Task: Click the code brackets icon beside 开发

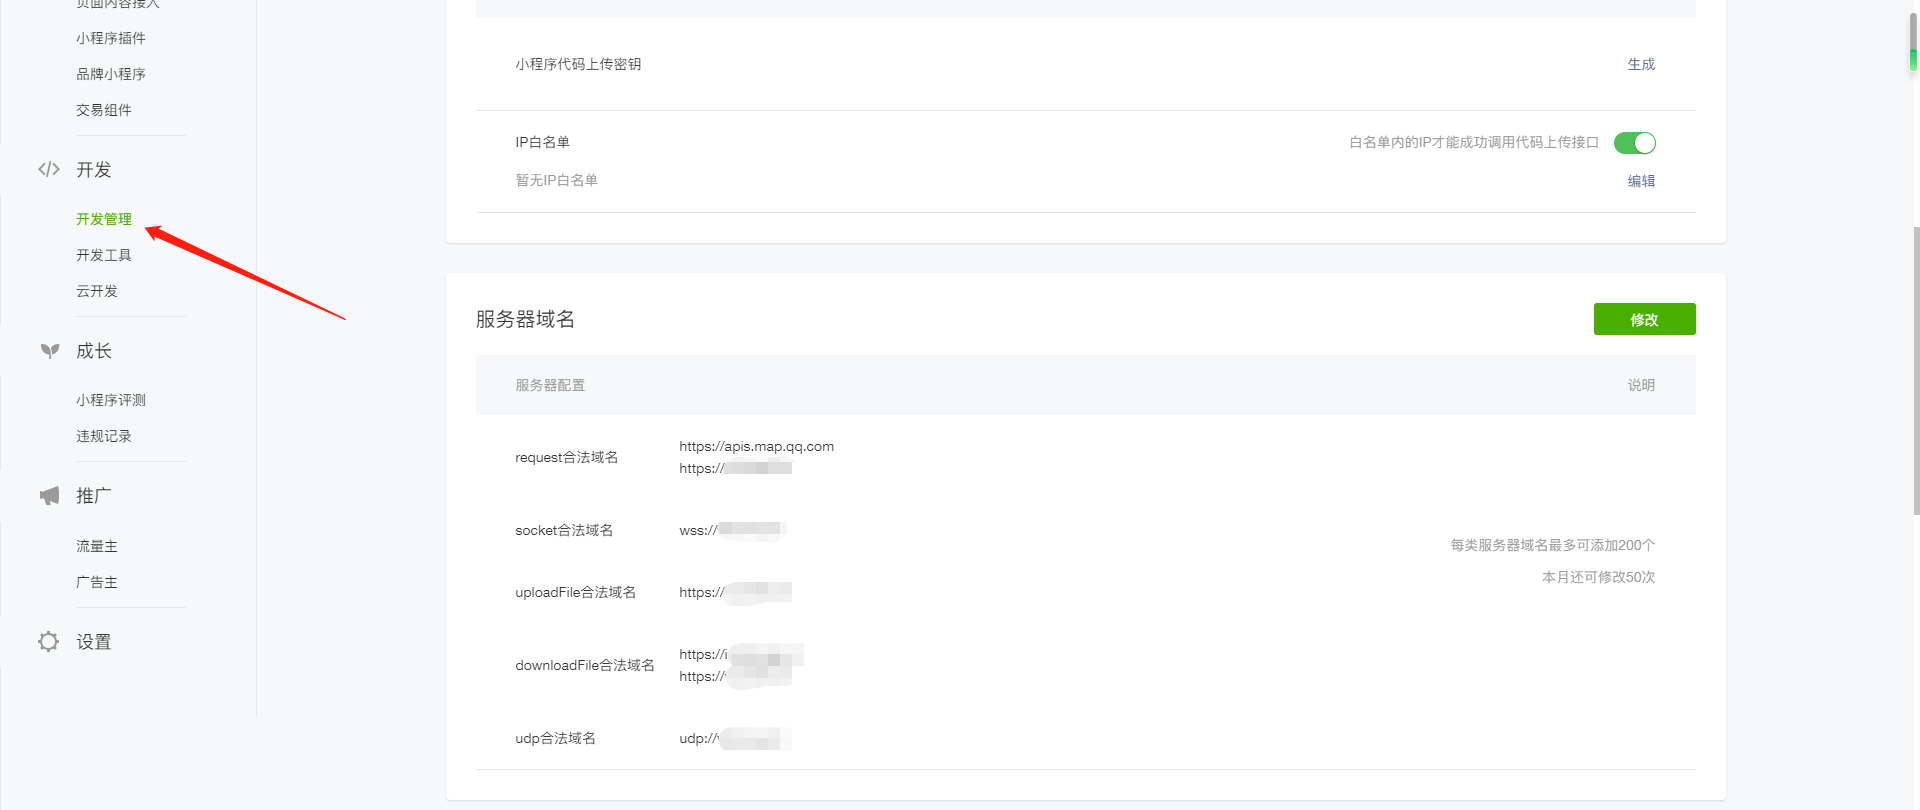Action: pyautogui.click(x=49, y=170)
